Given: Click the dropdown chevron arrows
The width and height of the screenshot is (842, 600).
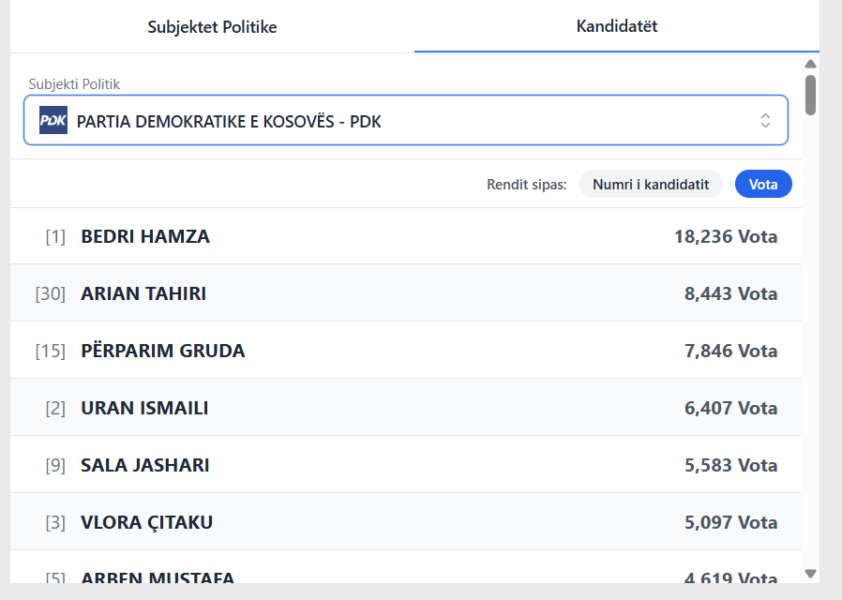Looking at the screenshot, I should click(765, 121).
